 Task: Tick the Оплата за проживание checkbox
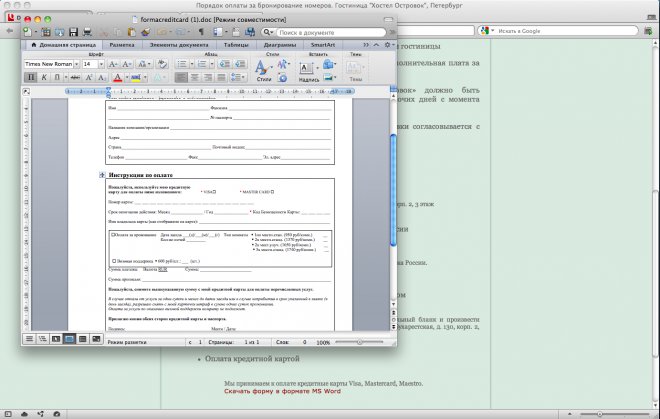click(x=113, y=235)
